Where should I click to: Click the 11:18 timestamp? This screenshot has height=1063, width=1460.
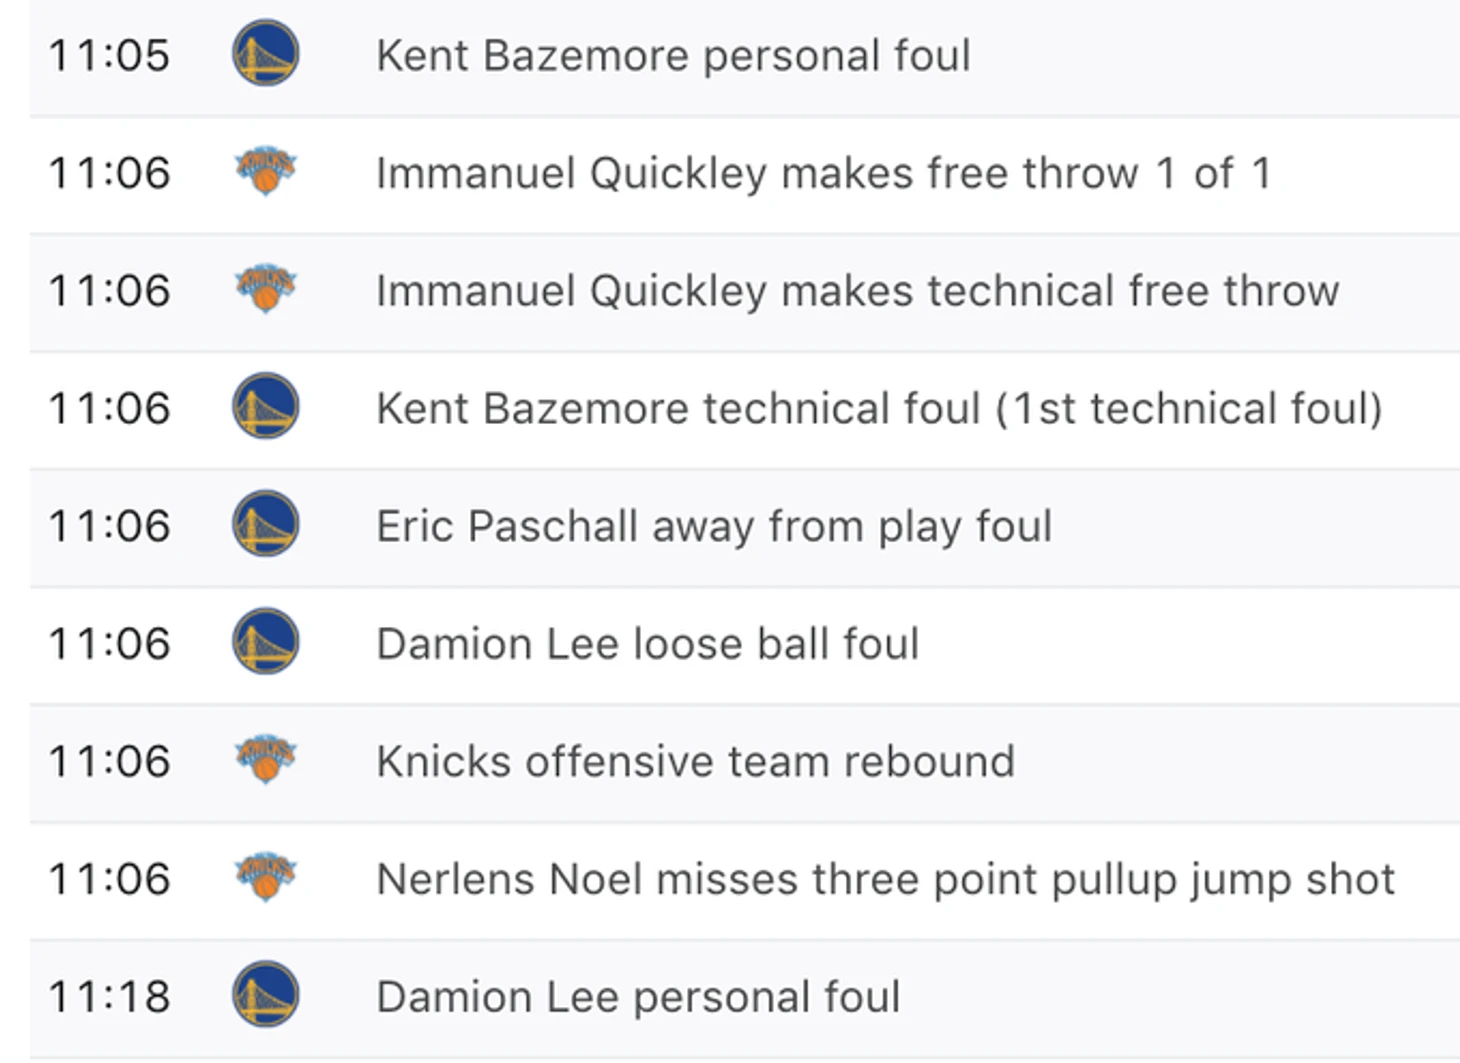coord(109,998)
